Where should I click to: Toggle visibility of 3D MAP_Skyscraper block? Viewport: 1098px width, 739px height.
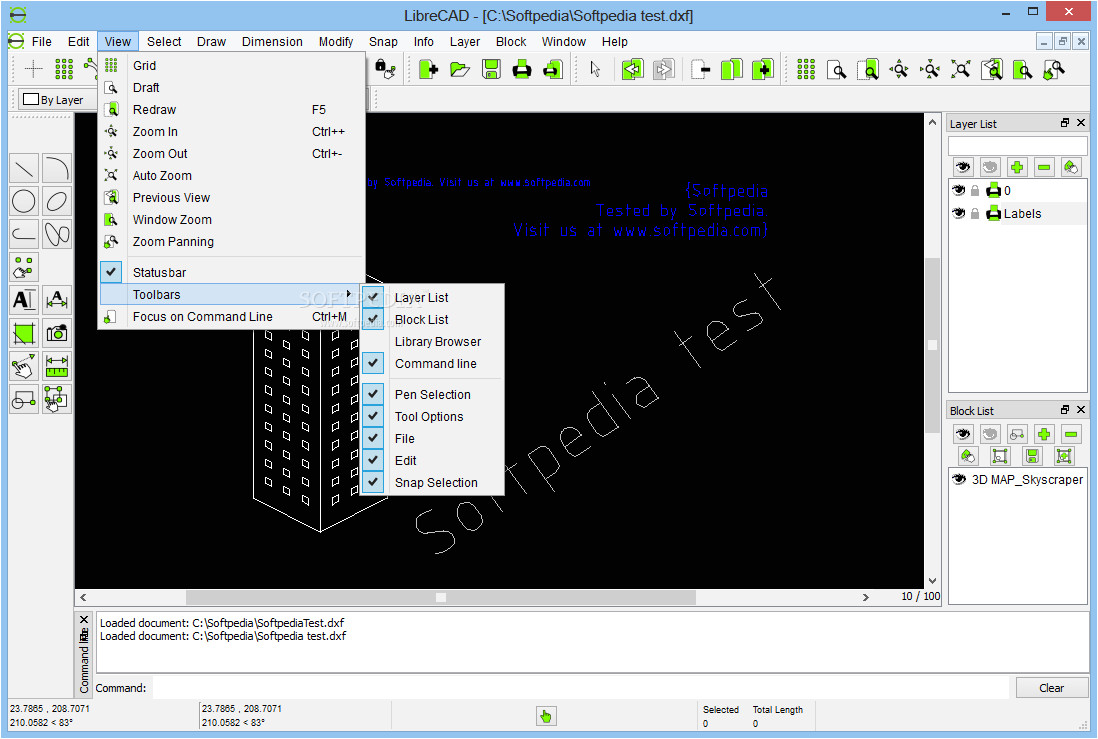tap(959, 479)
